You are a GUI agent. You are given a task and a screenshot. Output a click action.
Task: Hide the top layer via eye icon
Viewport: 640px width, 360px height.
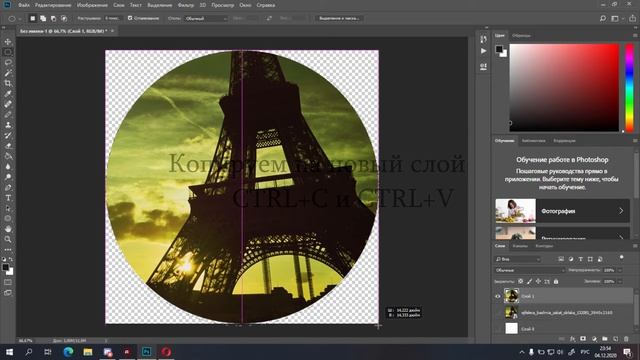click(498, 296)
